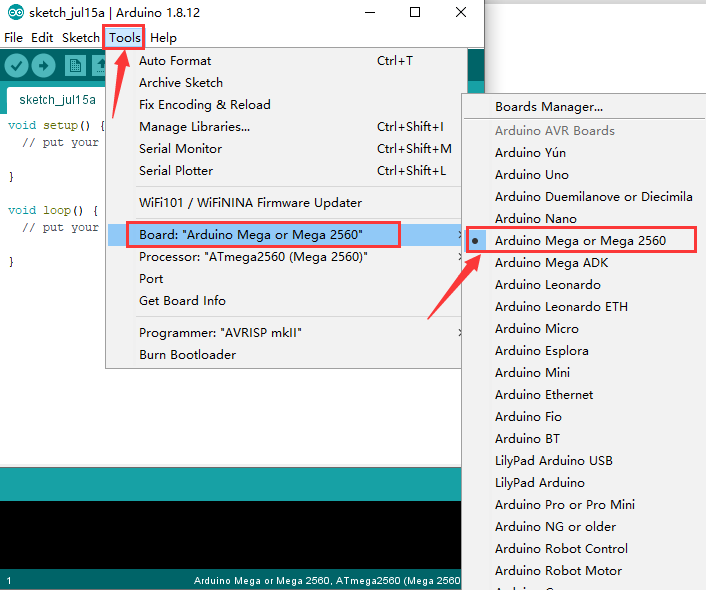
Task: Click the 'void setup()' code line
Action: pyautogui.click(x=56, y=125)
